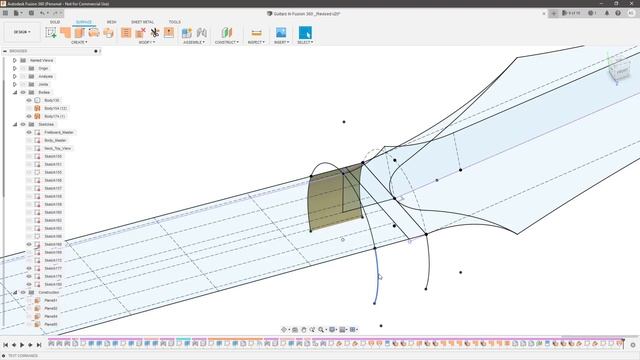Click the timeline settings gear icon
This screenshot has width=640, height=360.
[633, 345]
